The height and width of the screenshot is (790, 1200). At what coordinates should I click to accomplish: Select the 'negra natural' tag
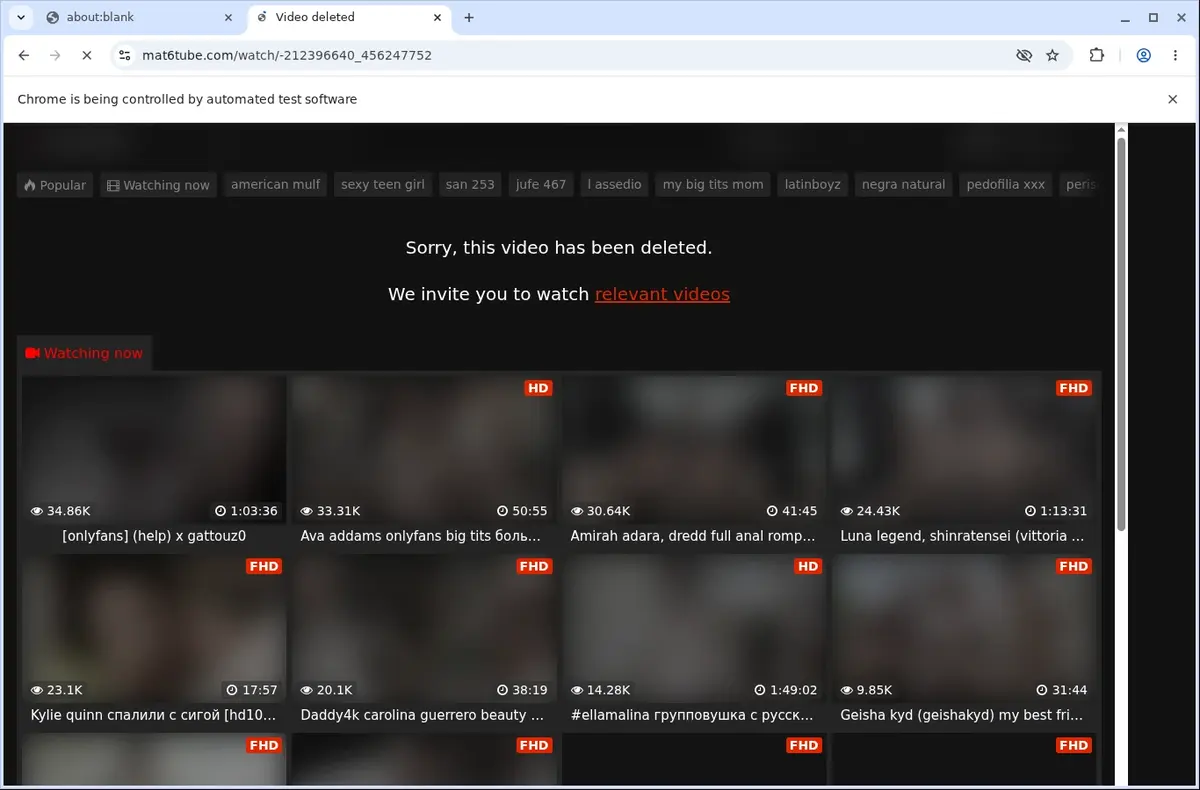coord(903,184)
